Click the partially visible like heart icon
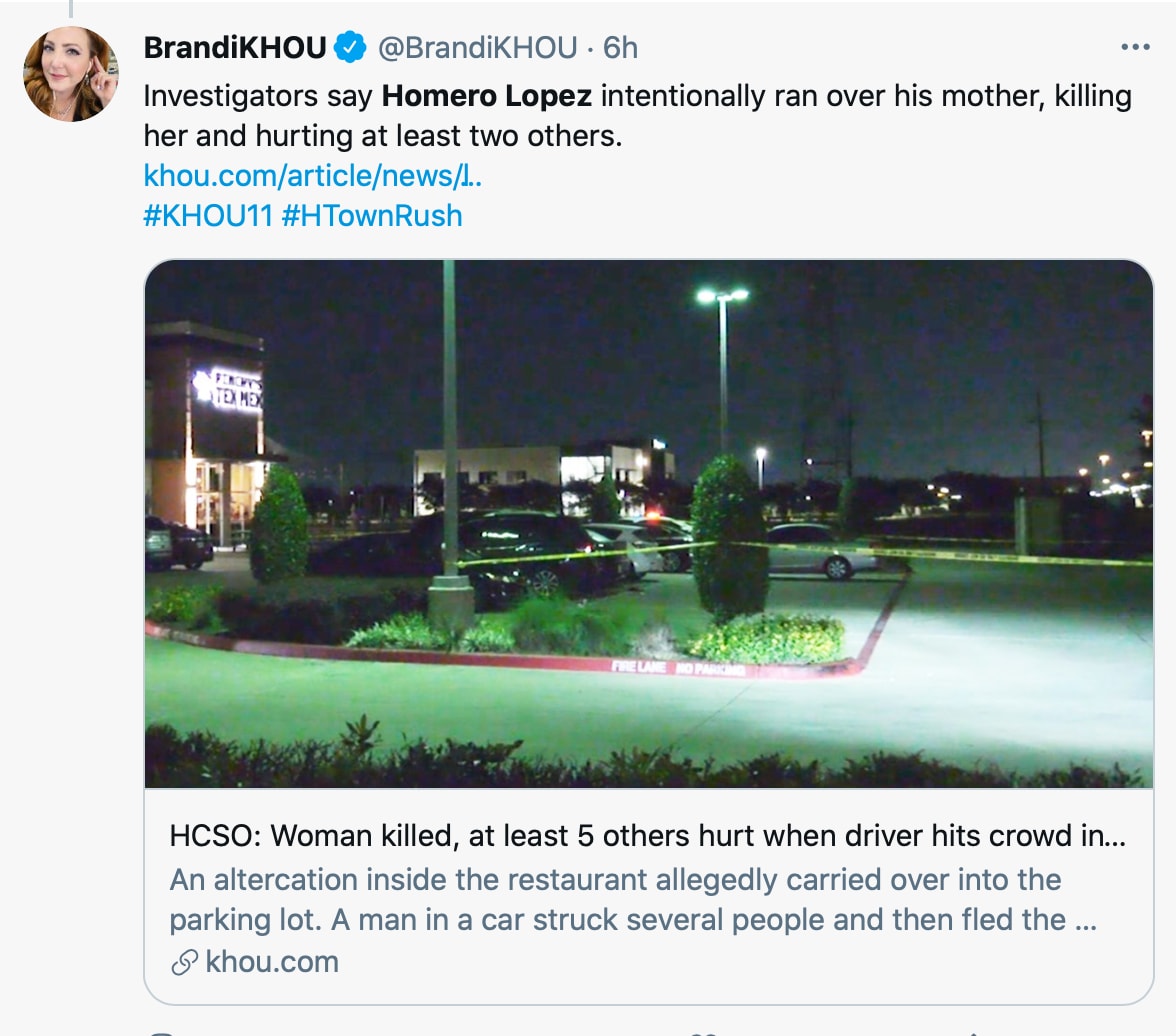1176x1036 pixels. tap(704, 1032)
